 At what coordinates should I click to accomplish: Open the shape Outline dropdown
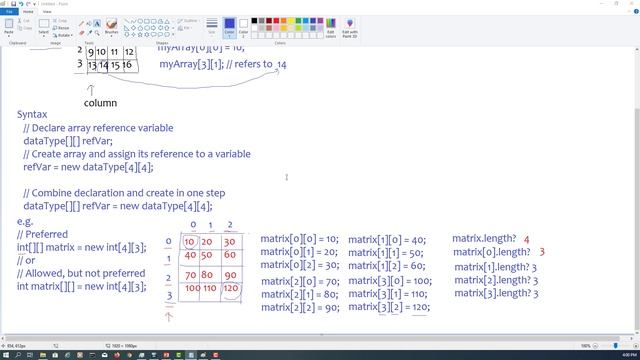[x=188, y=20]
